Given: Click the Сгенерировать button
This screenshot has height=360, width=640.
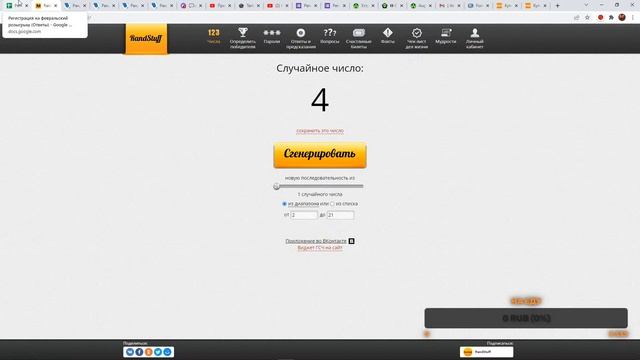Looking at the screenshot, I should [x=320, y=155].
